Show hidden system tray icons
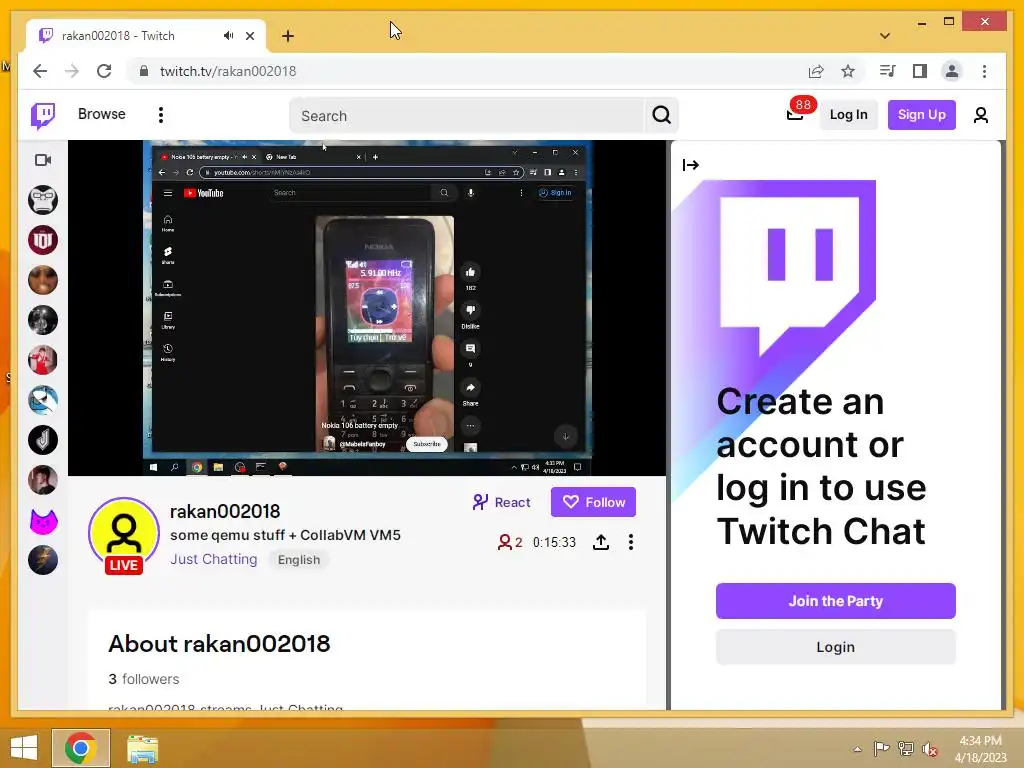Viewport: 1024px width, 768px height. [857, 749]
